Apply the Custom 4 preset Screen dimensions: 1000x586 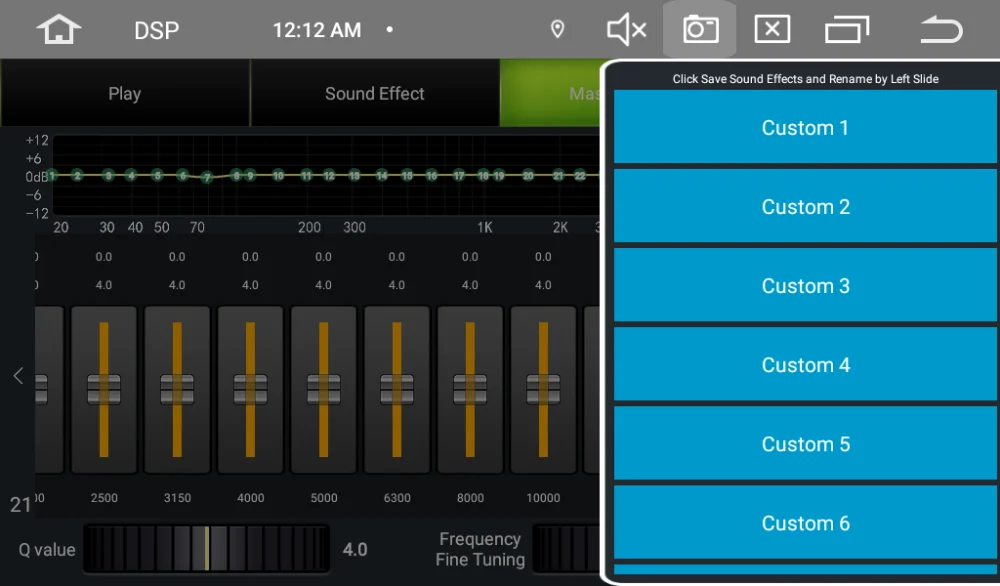coord(805,364)
